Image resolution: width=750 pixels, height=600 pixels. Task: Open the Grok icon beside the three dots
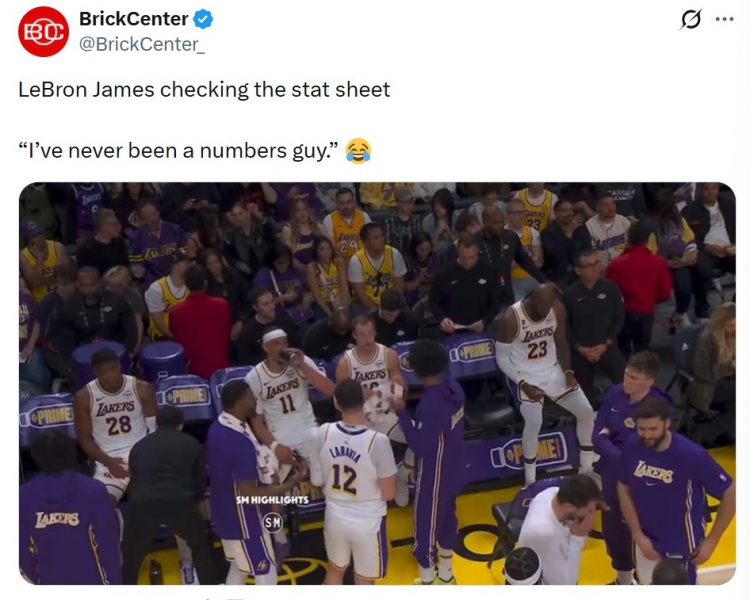click(690, 19)
